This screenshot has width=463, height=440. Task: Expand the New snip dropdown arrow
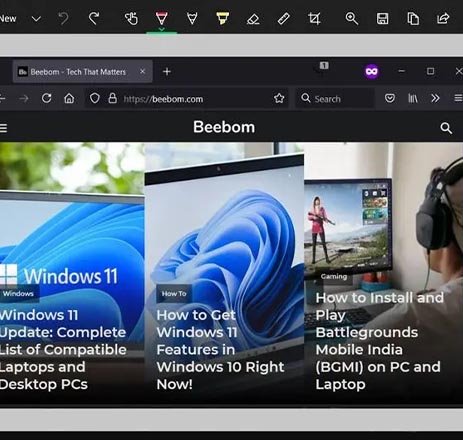(36, 19)
